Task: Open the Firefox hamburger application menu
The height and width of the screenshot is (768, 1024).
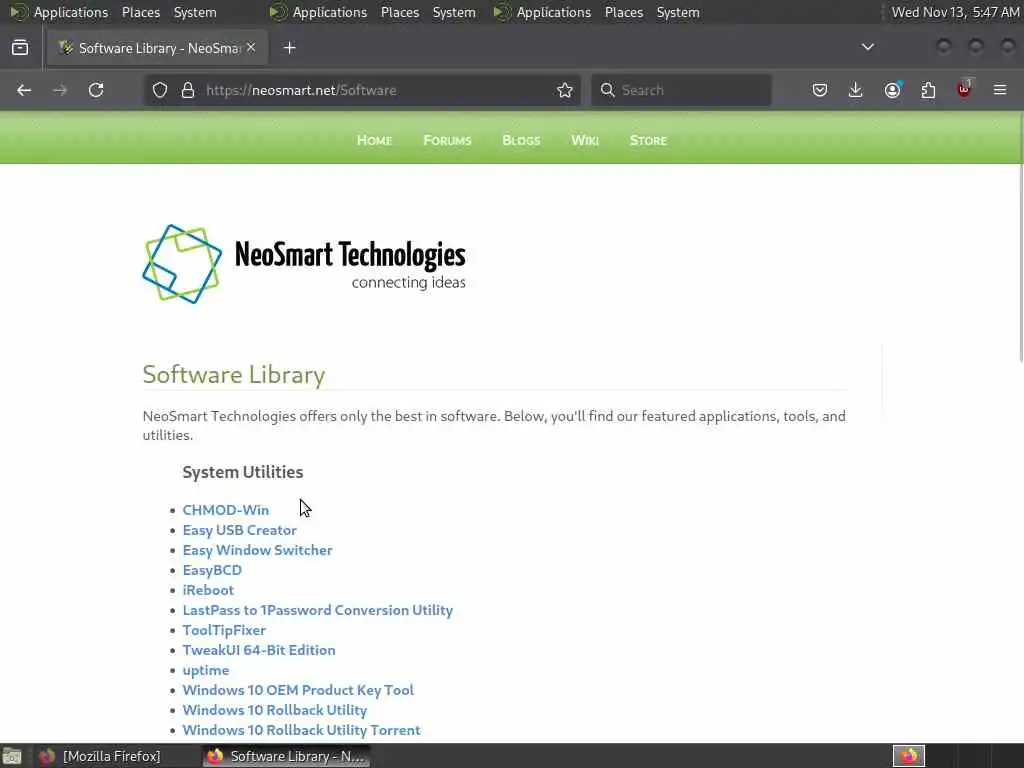Action: coord(1000,90)
